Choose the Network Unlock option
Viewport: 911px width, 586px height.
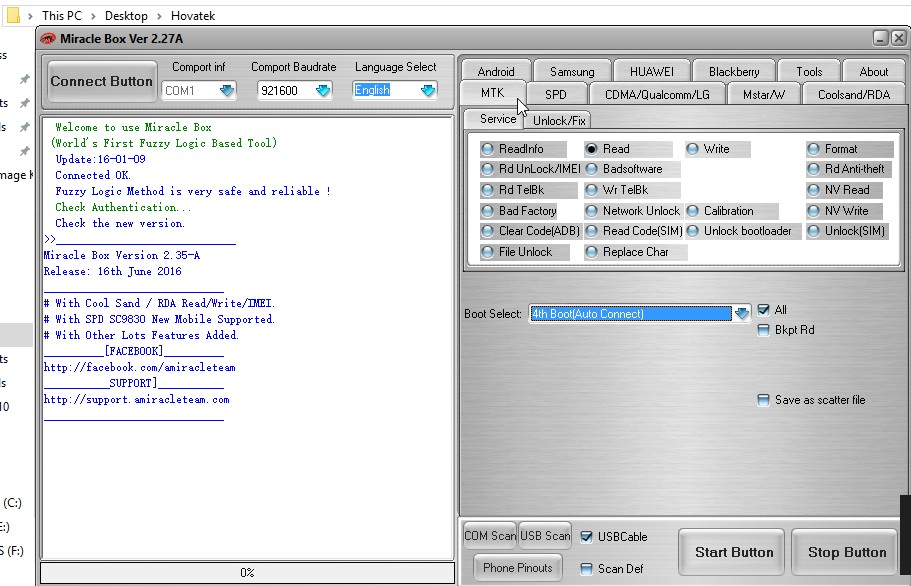click(x=592, y=211)
